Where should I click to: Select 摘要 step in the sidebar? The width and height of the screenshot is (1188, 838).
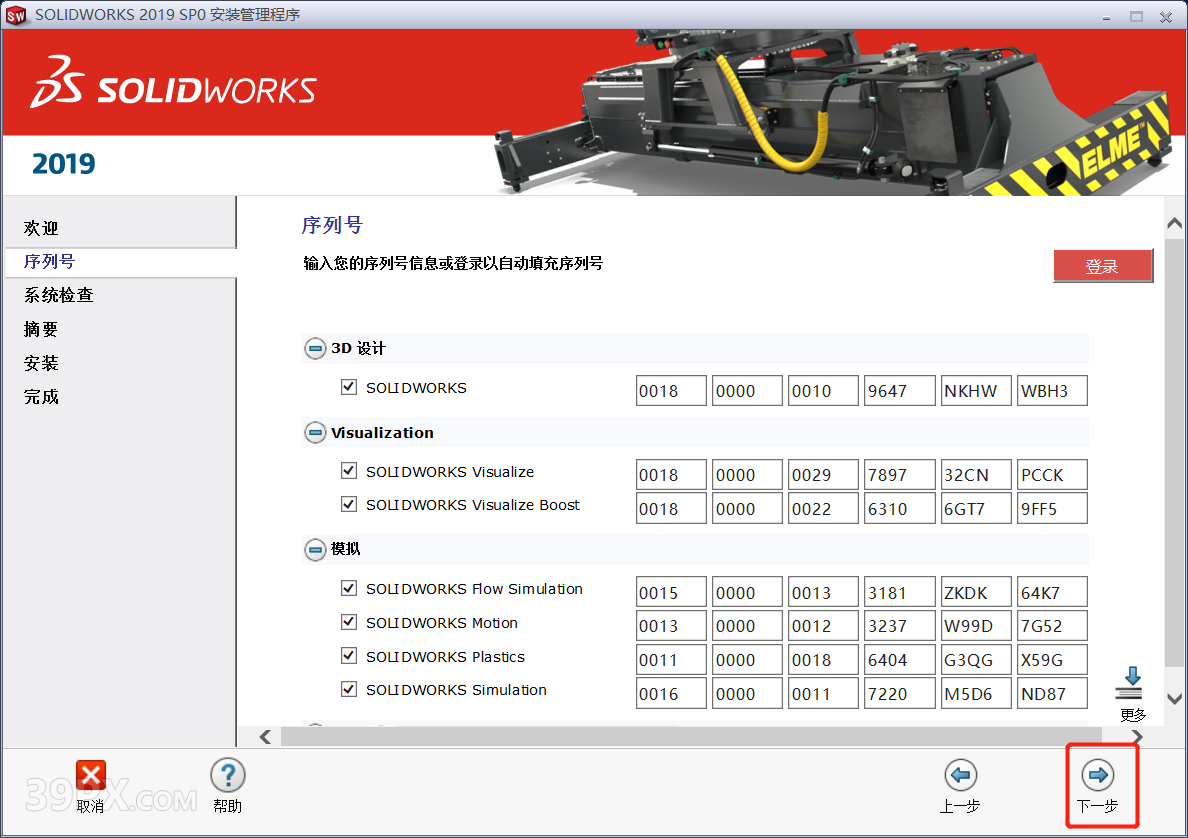point(42,329)
